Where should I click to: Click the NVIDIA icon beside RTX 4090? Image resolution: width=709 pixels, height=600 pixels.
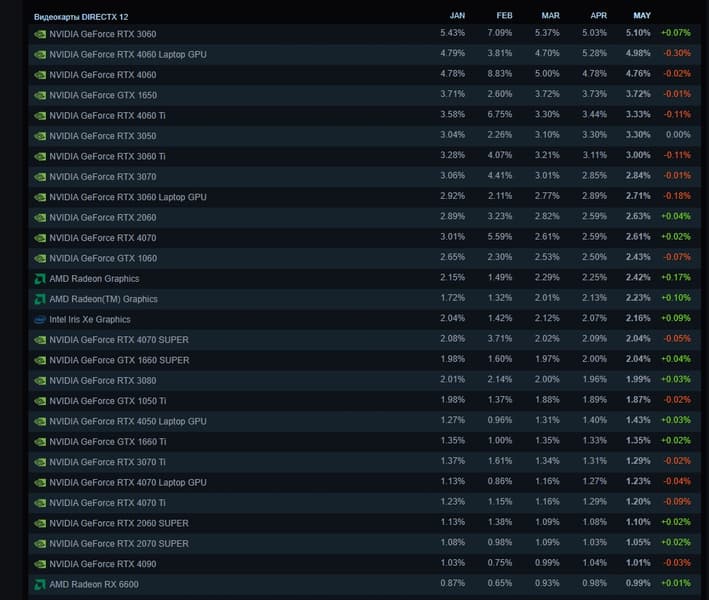(x=40, y=564)
